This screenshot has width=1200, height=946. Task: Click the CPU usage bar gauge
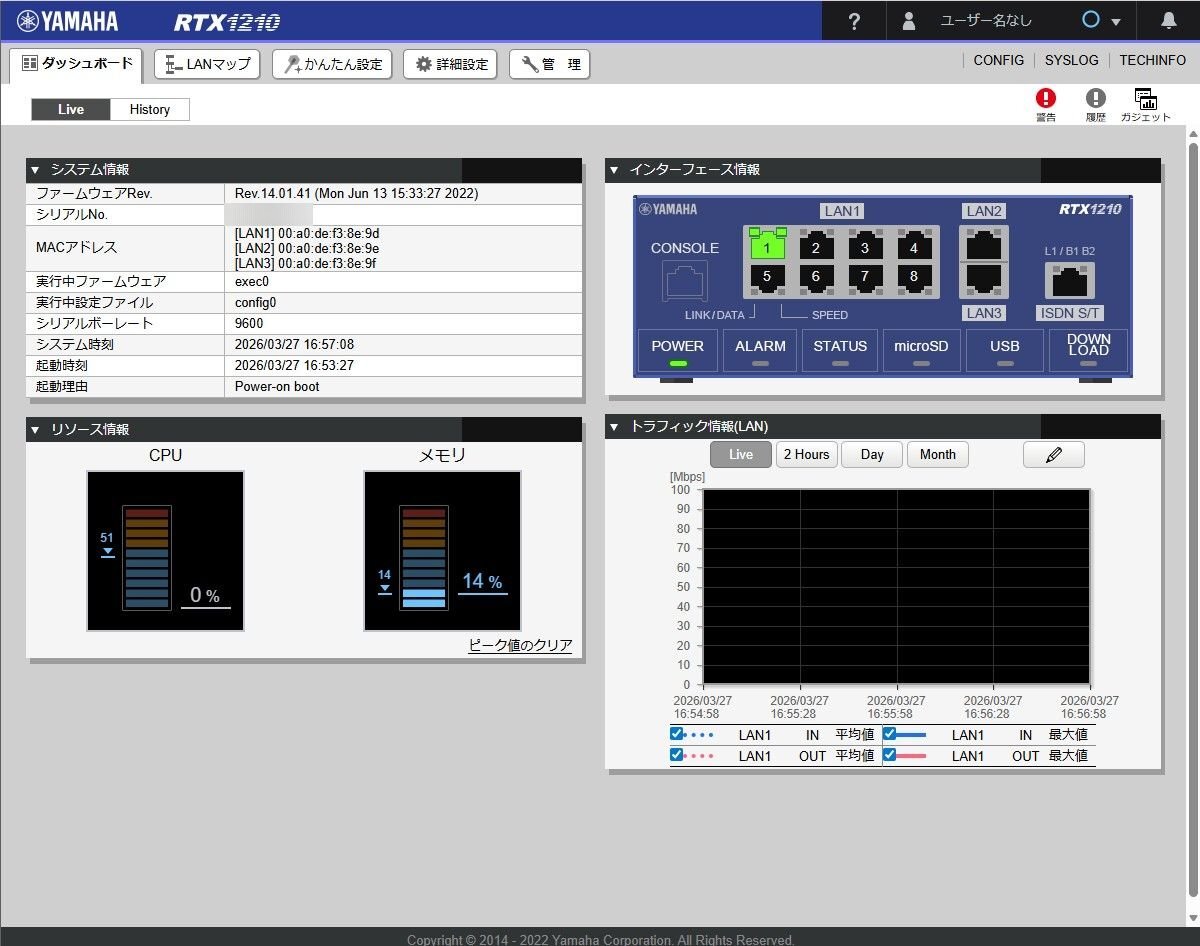[147, 557]
